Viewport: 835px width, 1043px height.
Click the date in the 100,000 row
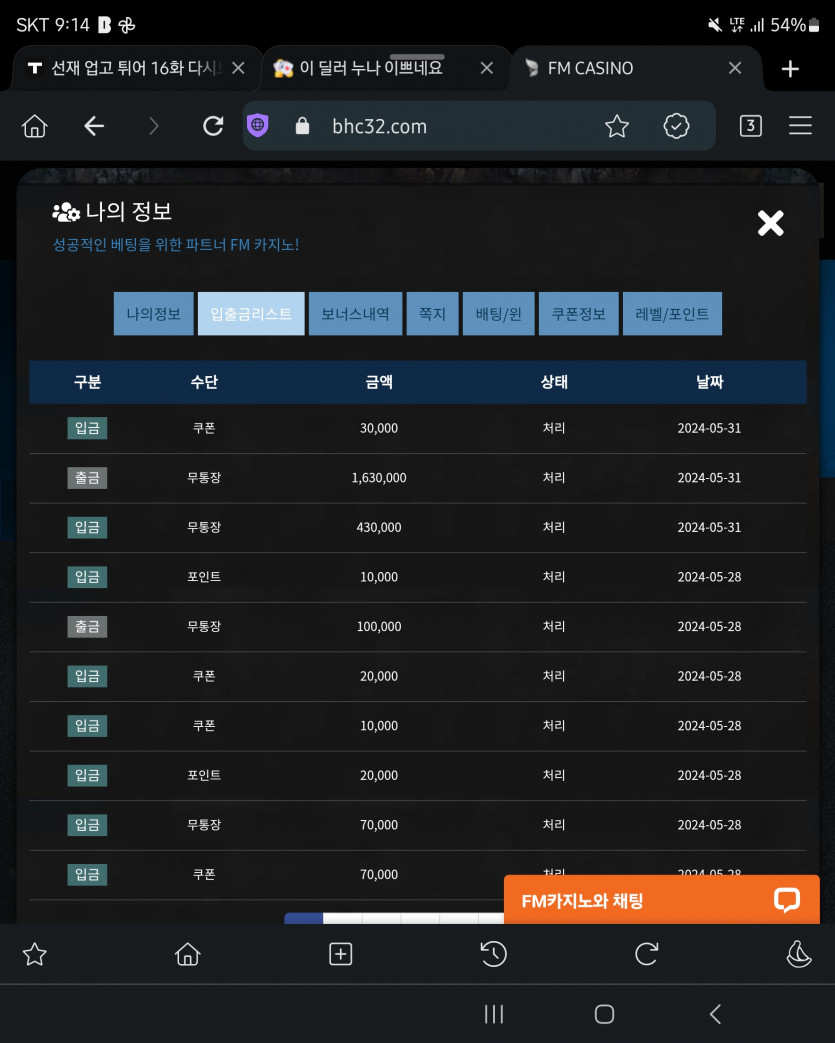coord(709,627)
